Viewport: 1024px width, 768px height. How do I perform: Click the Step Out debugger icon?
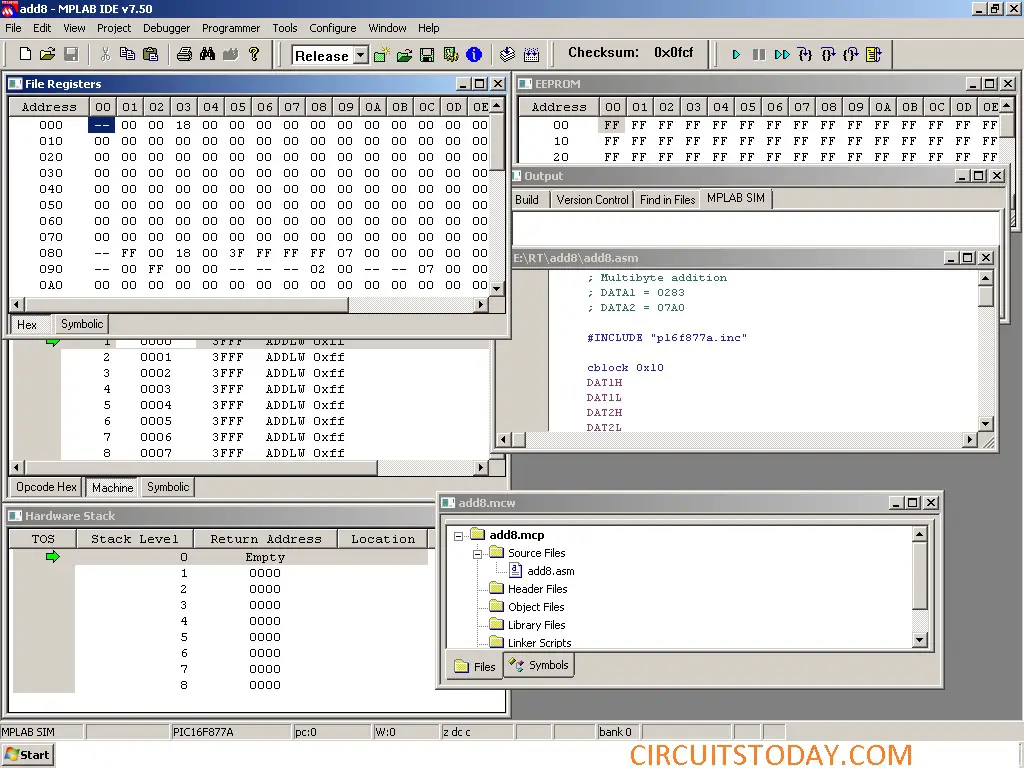pos(850,55)
